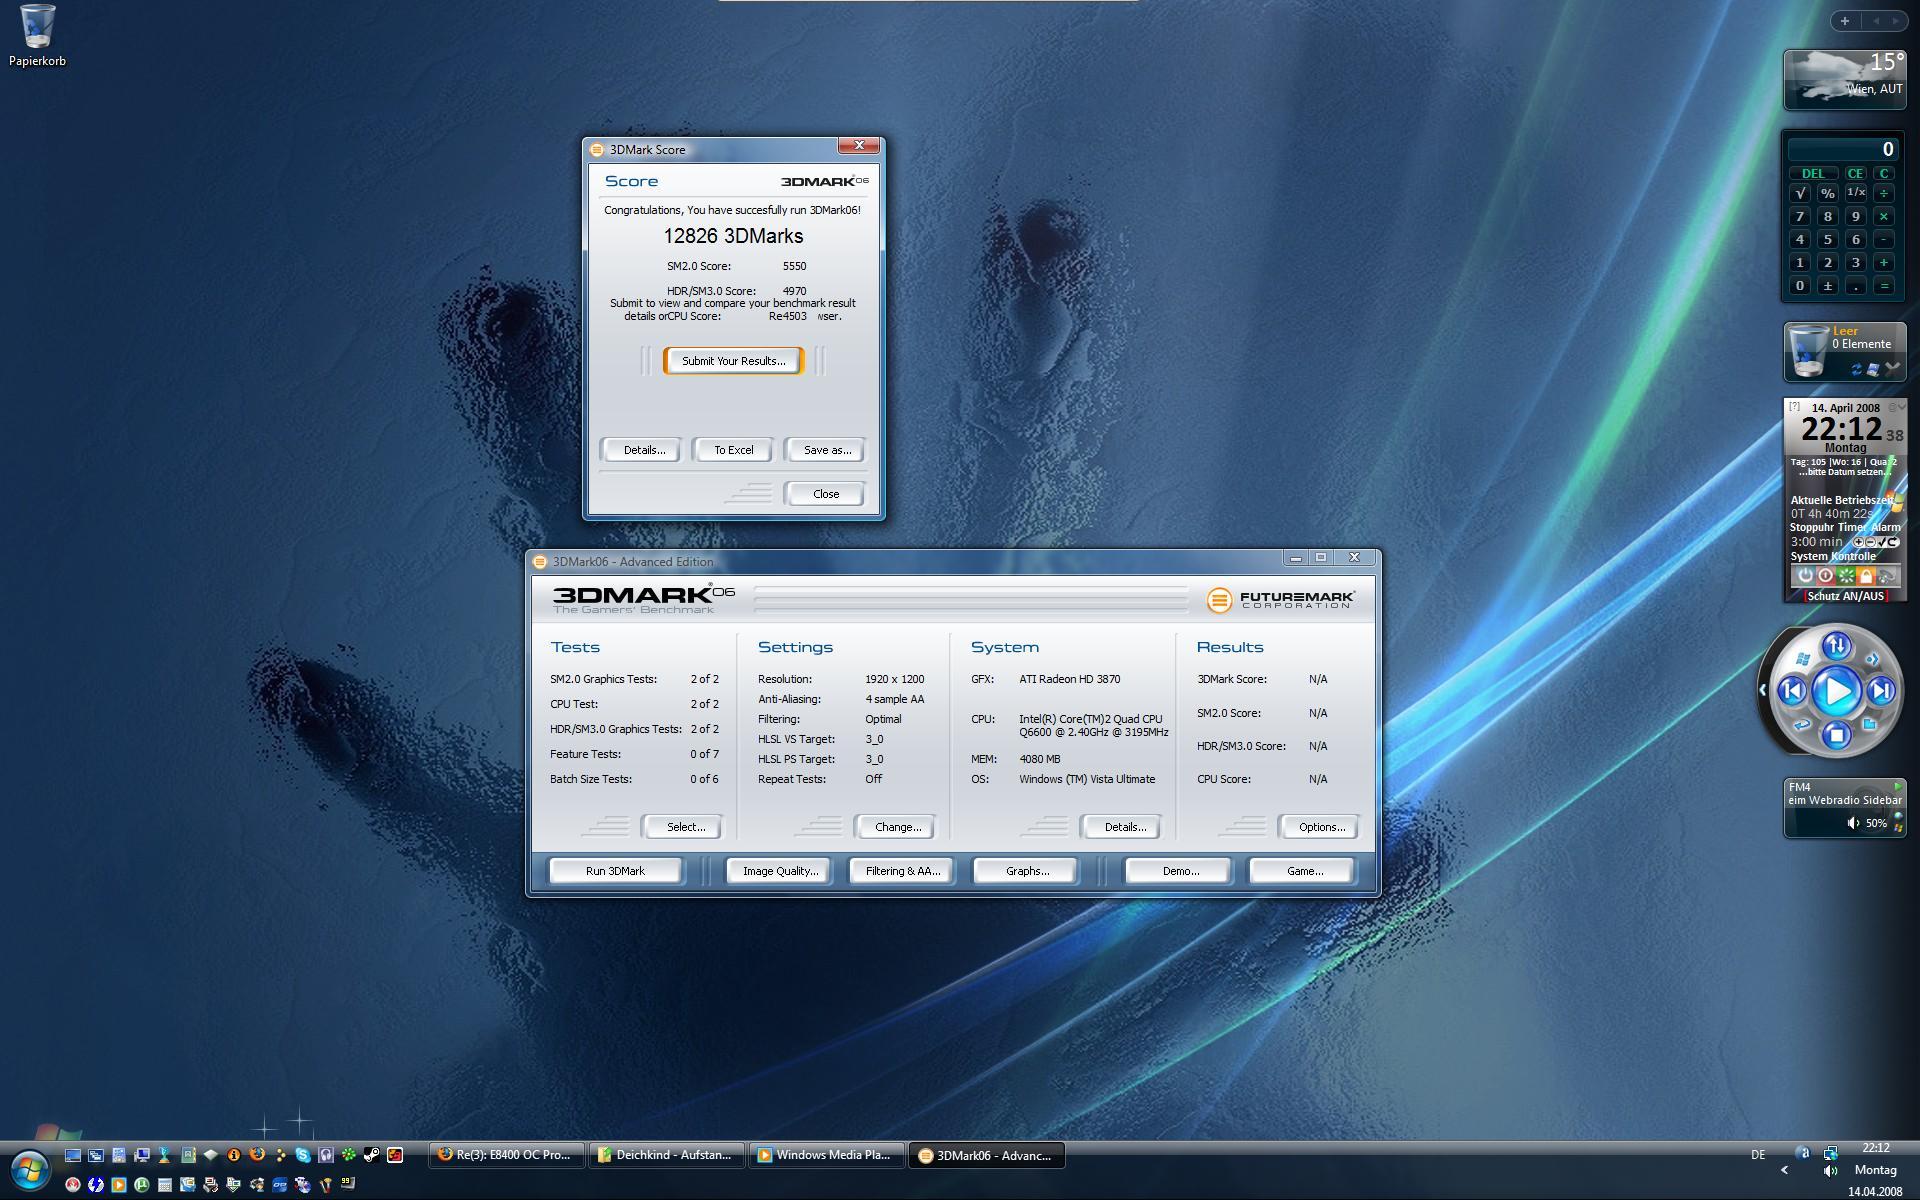The width and height of the screenshot is (1920, 1200).
Task: Click previous track on media gadget
Action: click(1792, 690)
